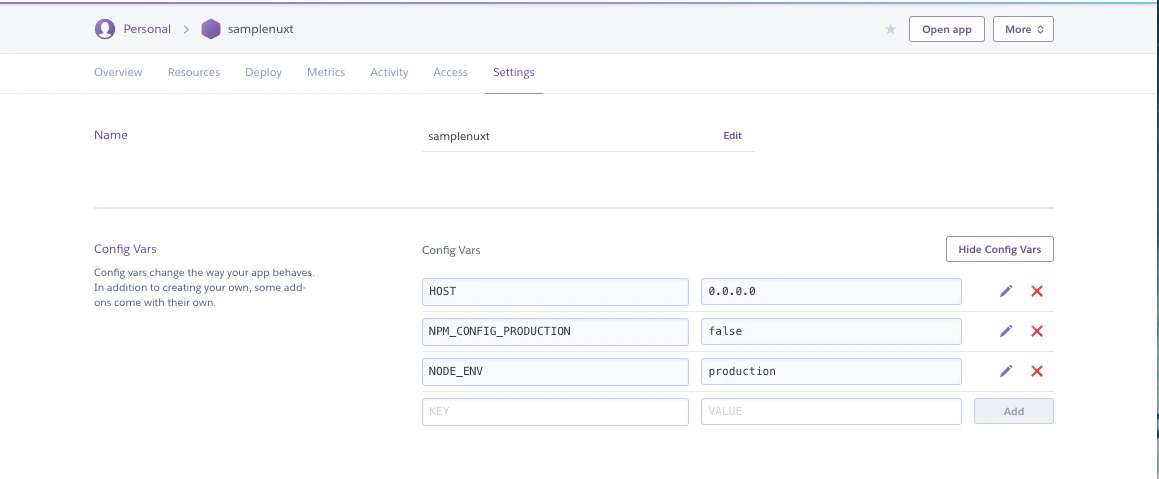This screenshot has width=1159, height=479.
Task: Edit NODE_ENV variable via the pencil icon
Action: pyautogui.click(x=1005, y=371)
